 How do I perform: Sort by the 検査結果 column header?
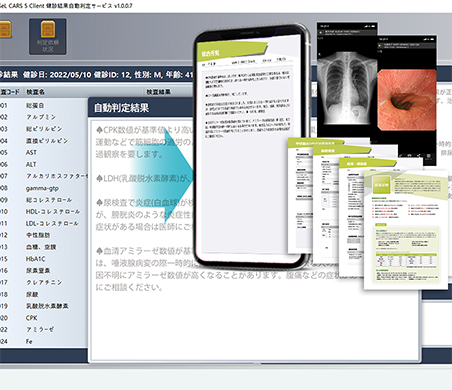point(158,92)
